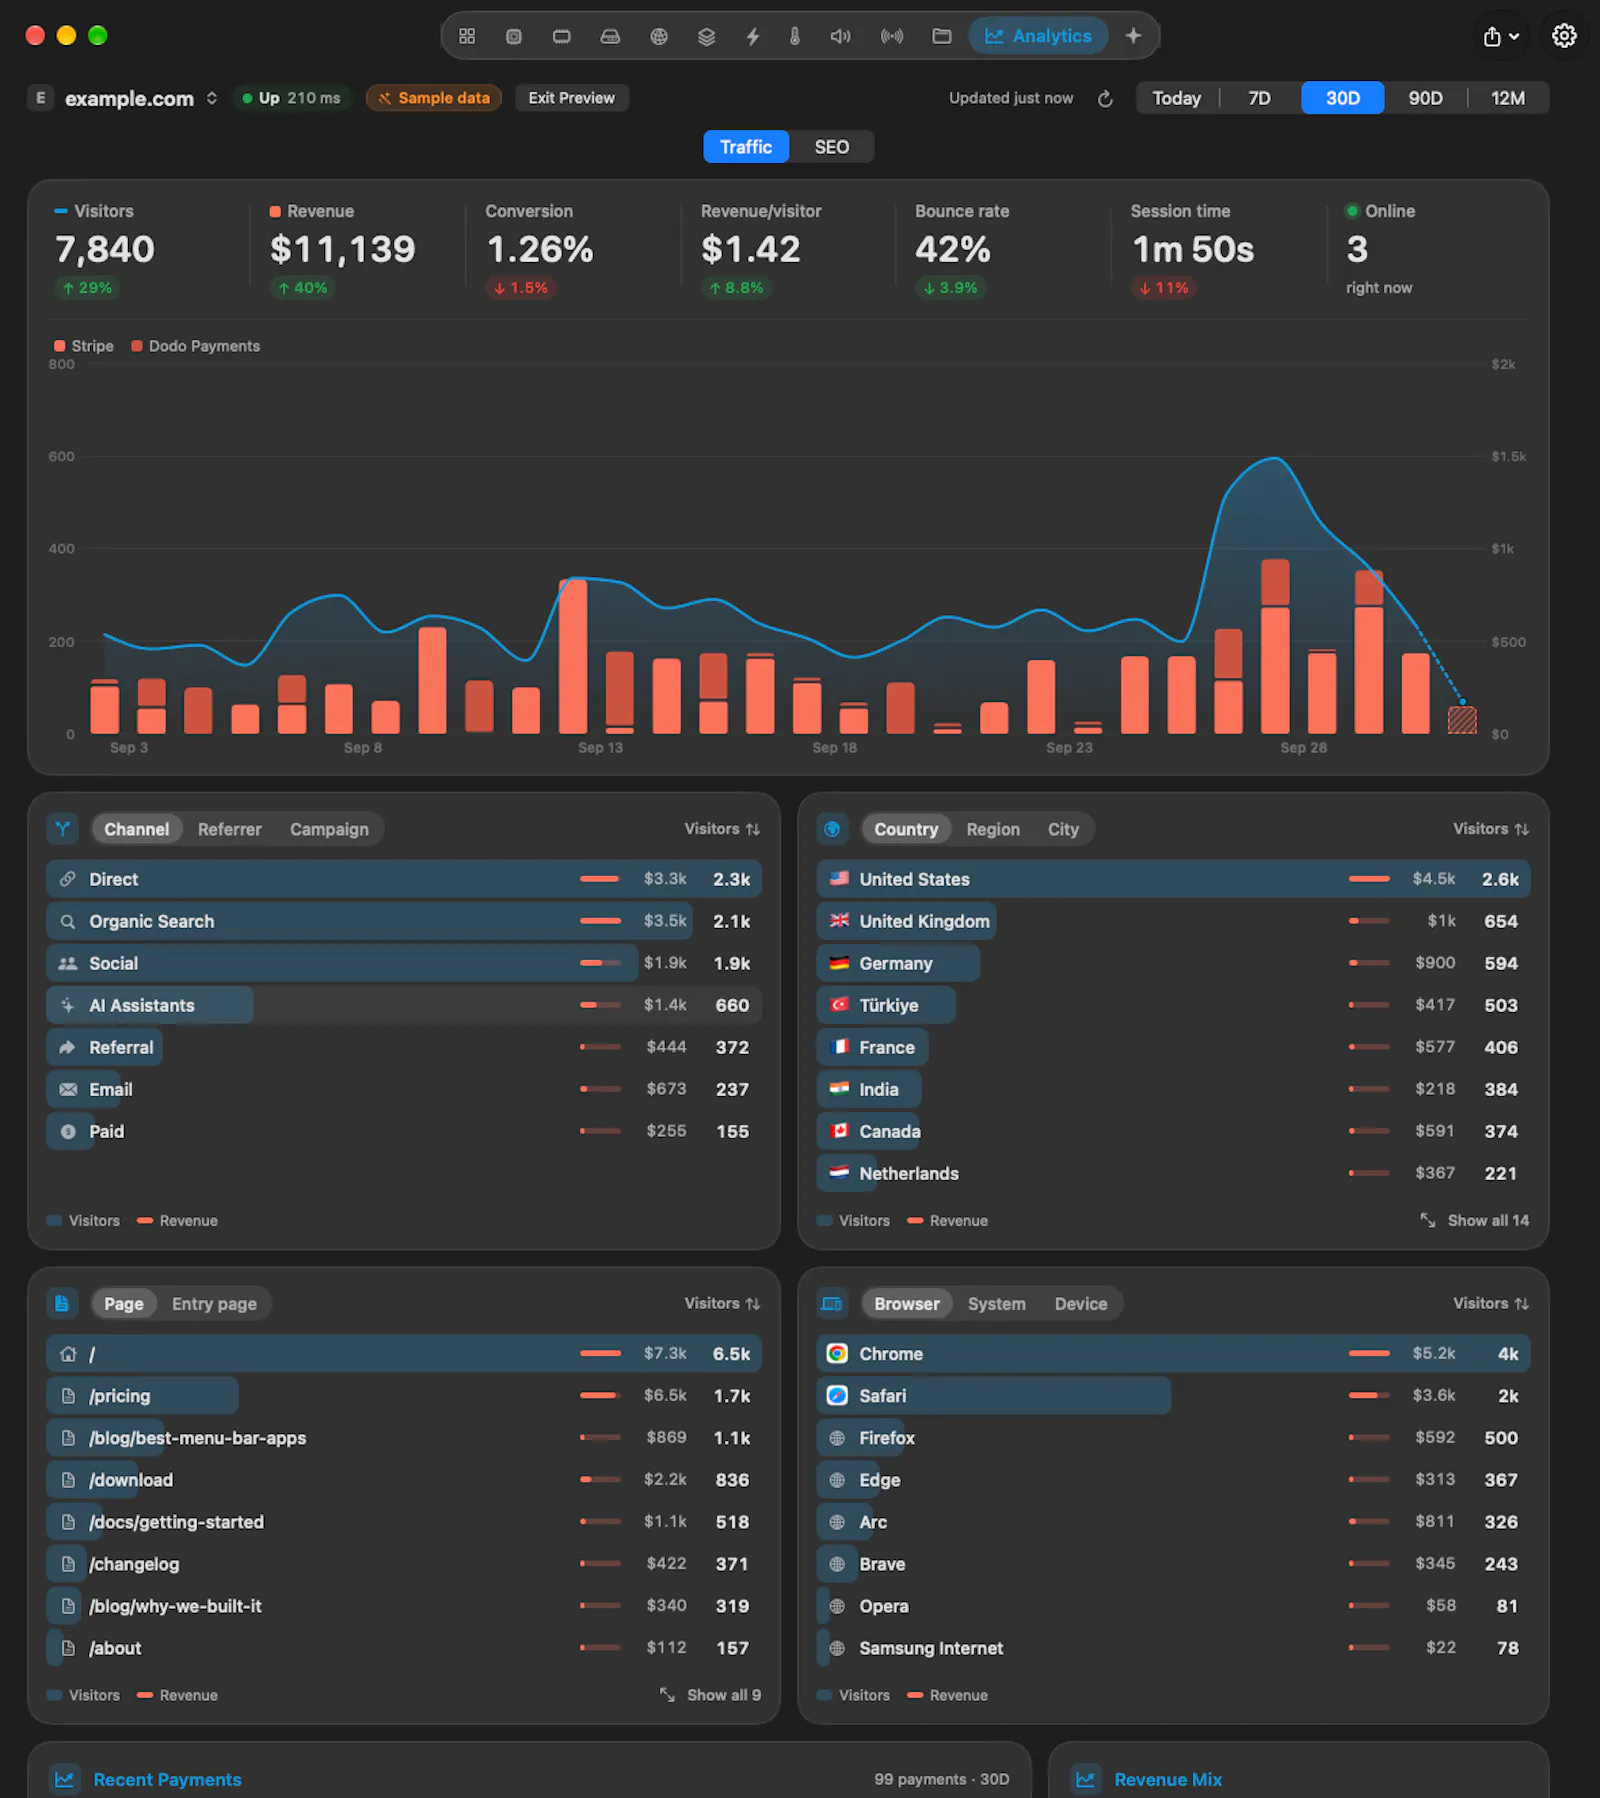Switch to the SEO tab

pyautogui.click(x=832, y=147)
